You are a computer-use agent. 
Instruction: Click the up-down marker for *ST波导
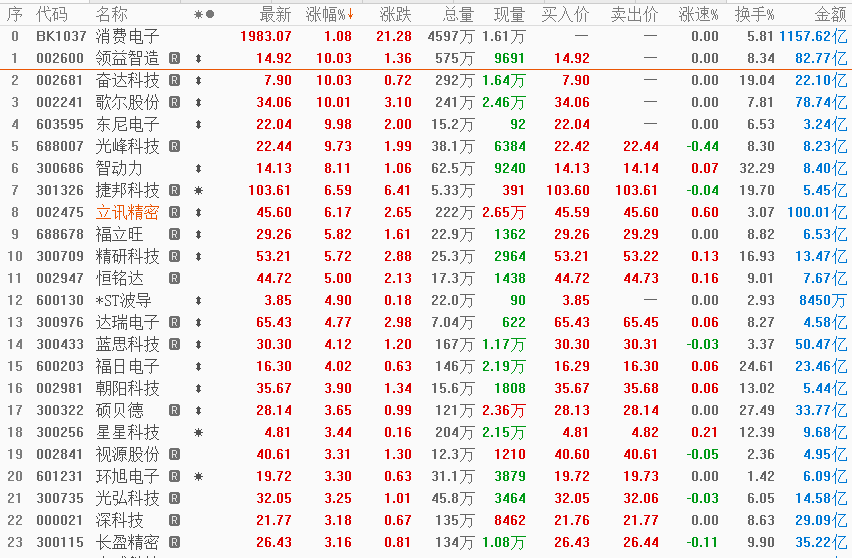(198, 301)
